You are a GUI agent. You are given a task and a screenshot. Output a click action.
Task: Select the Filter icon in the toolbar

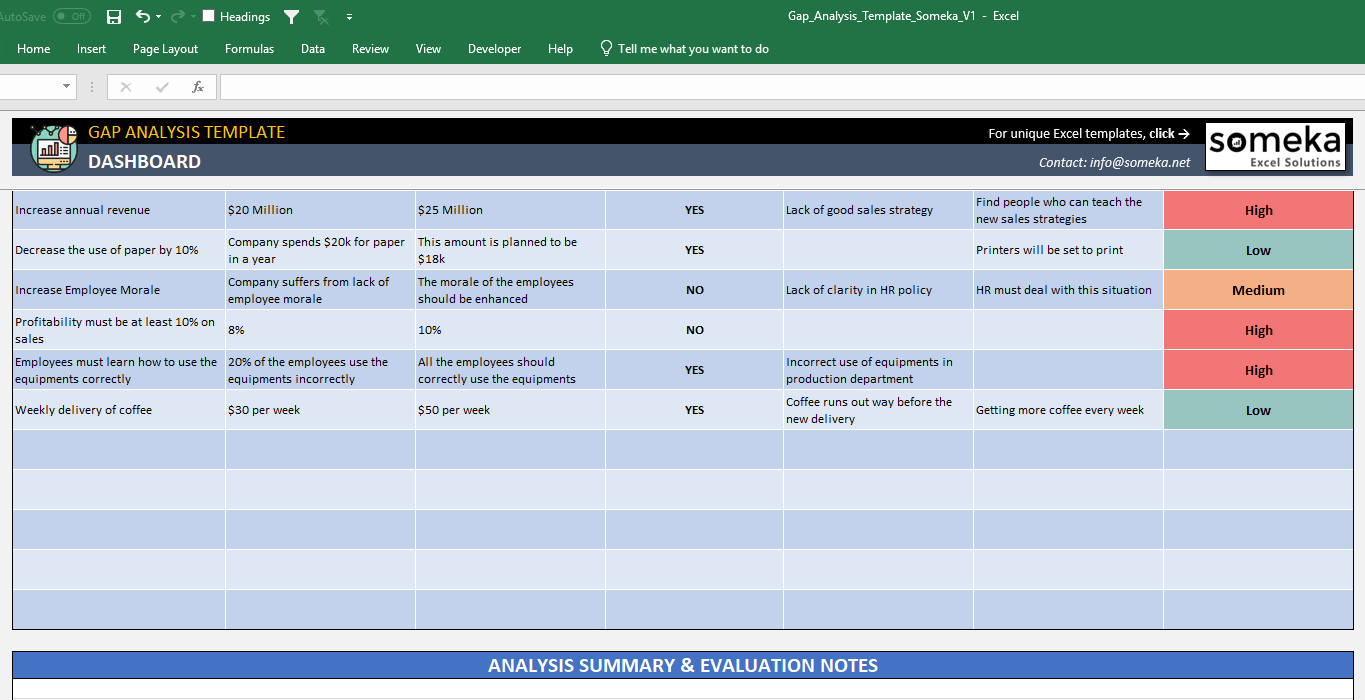click(x=290, y=16)
